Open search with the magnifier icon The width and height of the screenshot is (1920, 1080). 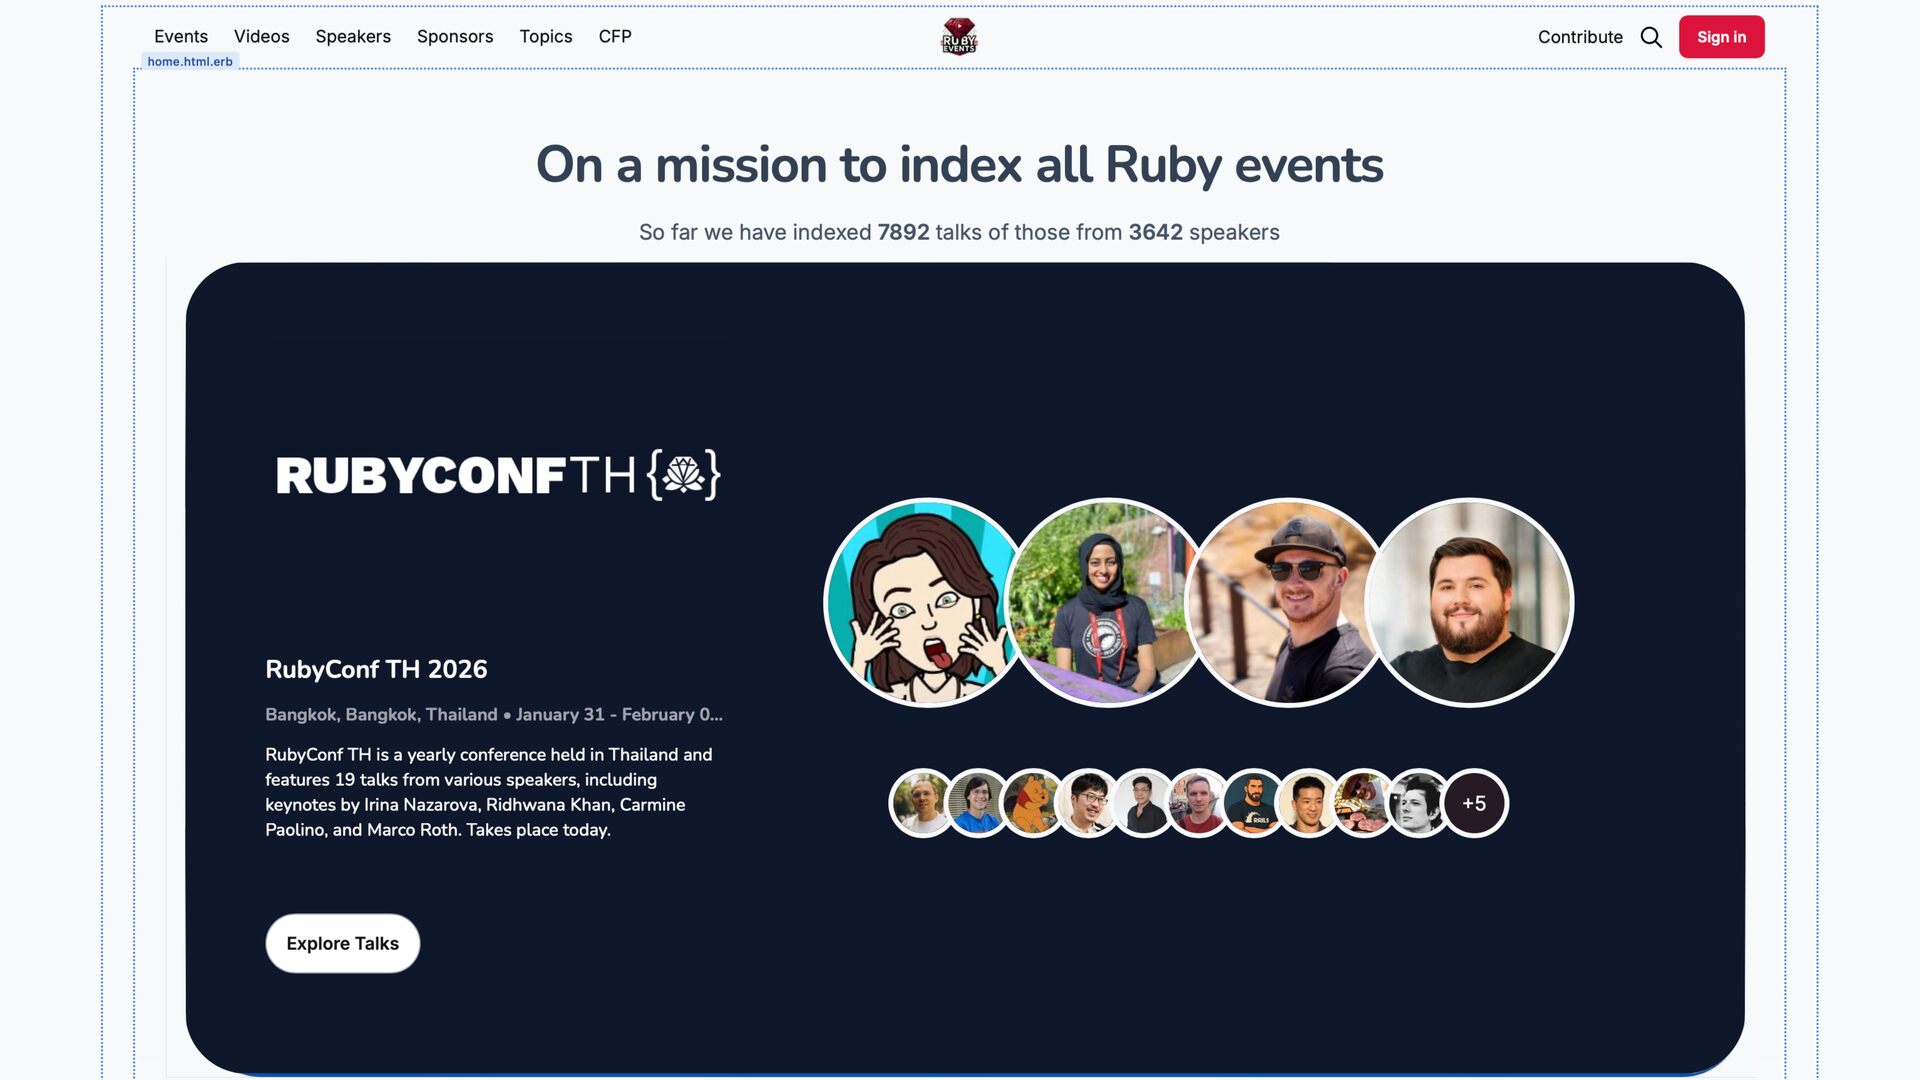point(1651,37)
